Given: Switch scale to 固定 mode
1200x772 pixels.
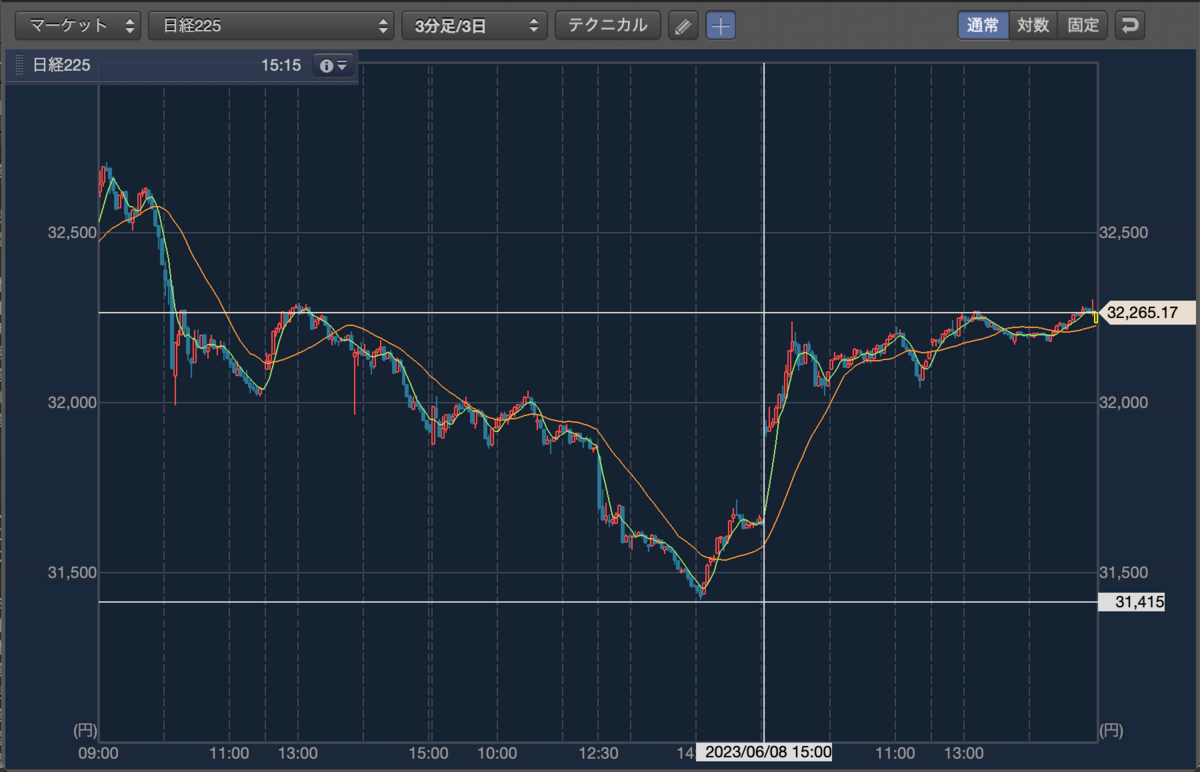Looking at the screenshot, I should coord(1083,26).
